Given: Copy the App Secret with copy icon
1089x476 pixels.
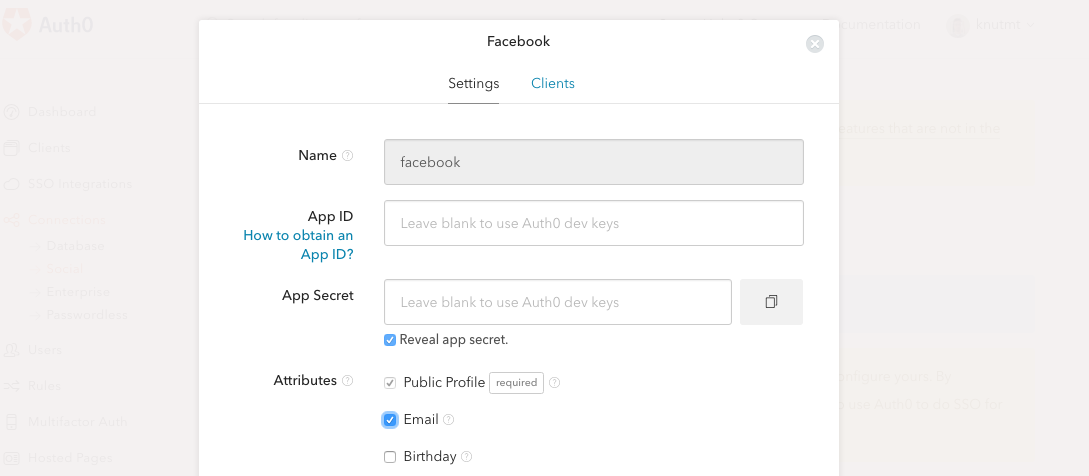Looking at the screenshot, I should point(771,302).
